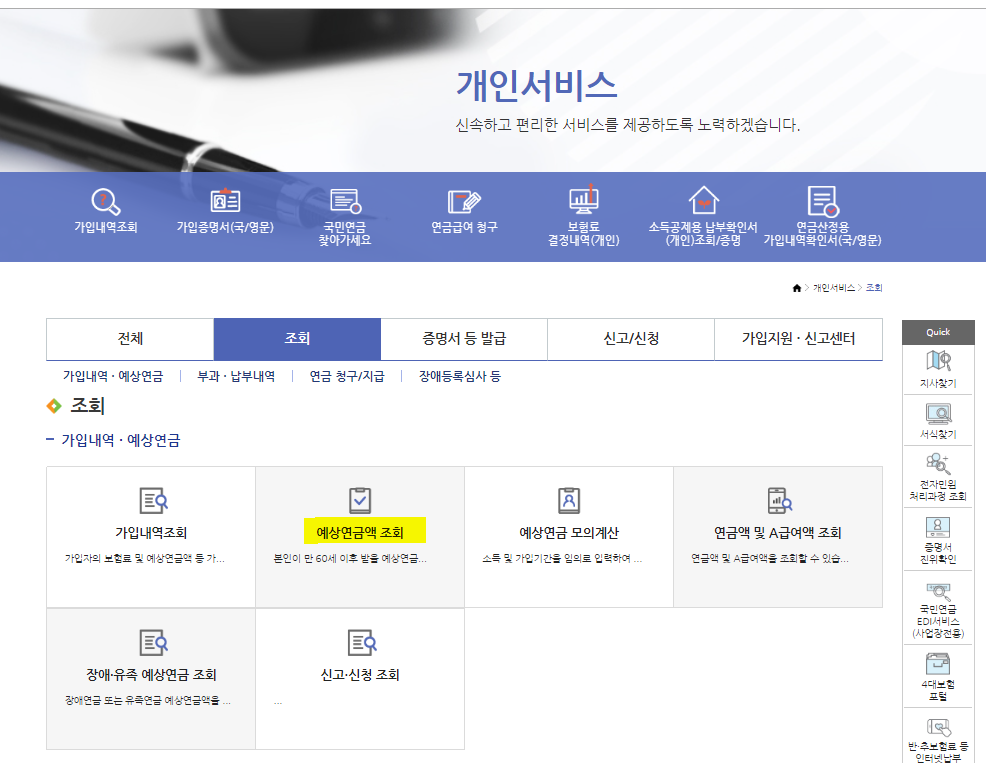This screenshot has height=763, width=986.
Task: Click the 연금산정용 가입내역확인서 document icon
Action: (x=823, y=201)
